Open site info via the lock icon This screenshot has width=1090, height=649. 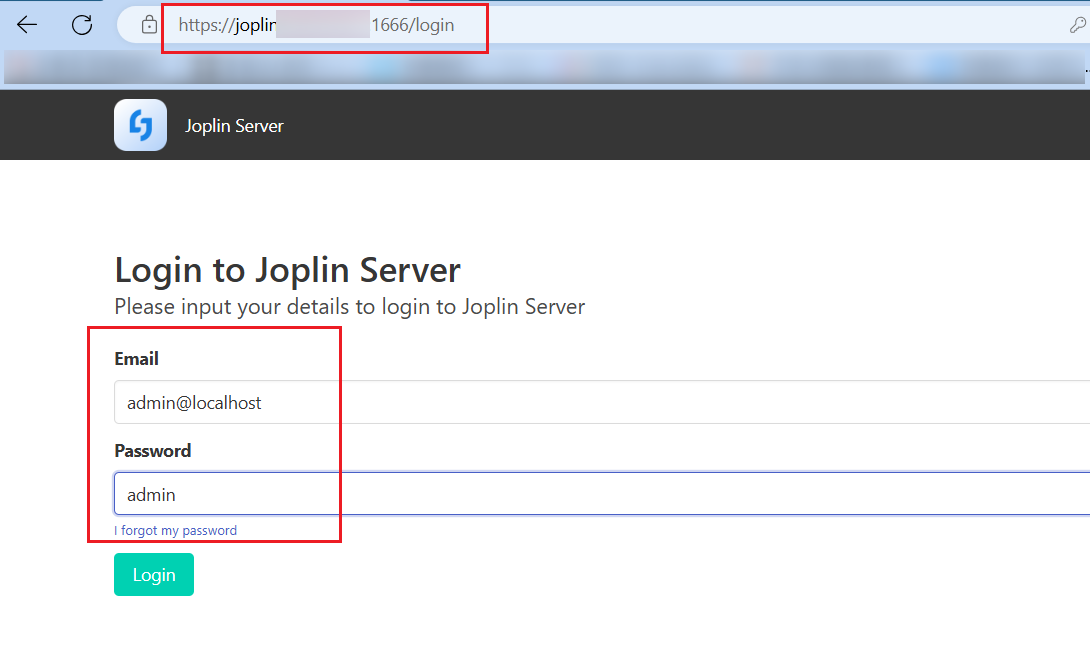149,25
